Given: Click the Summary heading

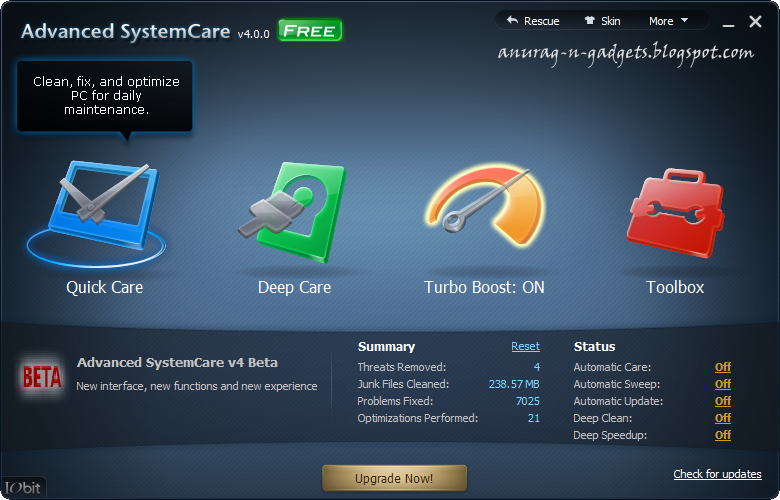Looking at the screenshot, I should click(387, 347).
